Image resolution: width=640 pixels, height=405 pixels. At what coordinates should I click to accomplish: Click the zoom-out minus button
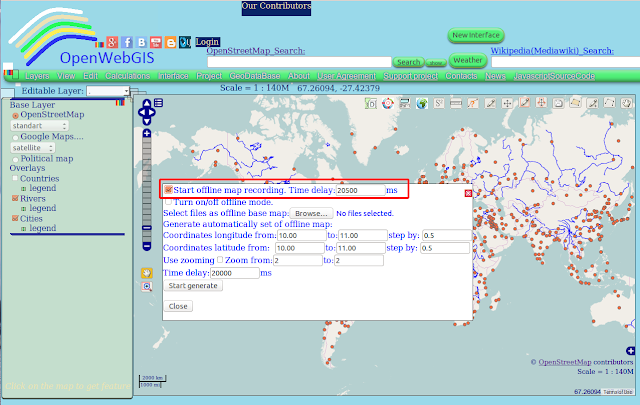click(x=147, y=246)
